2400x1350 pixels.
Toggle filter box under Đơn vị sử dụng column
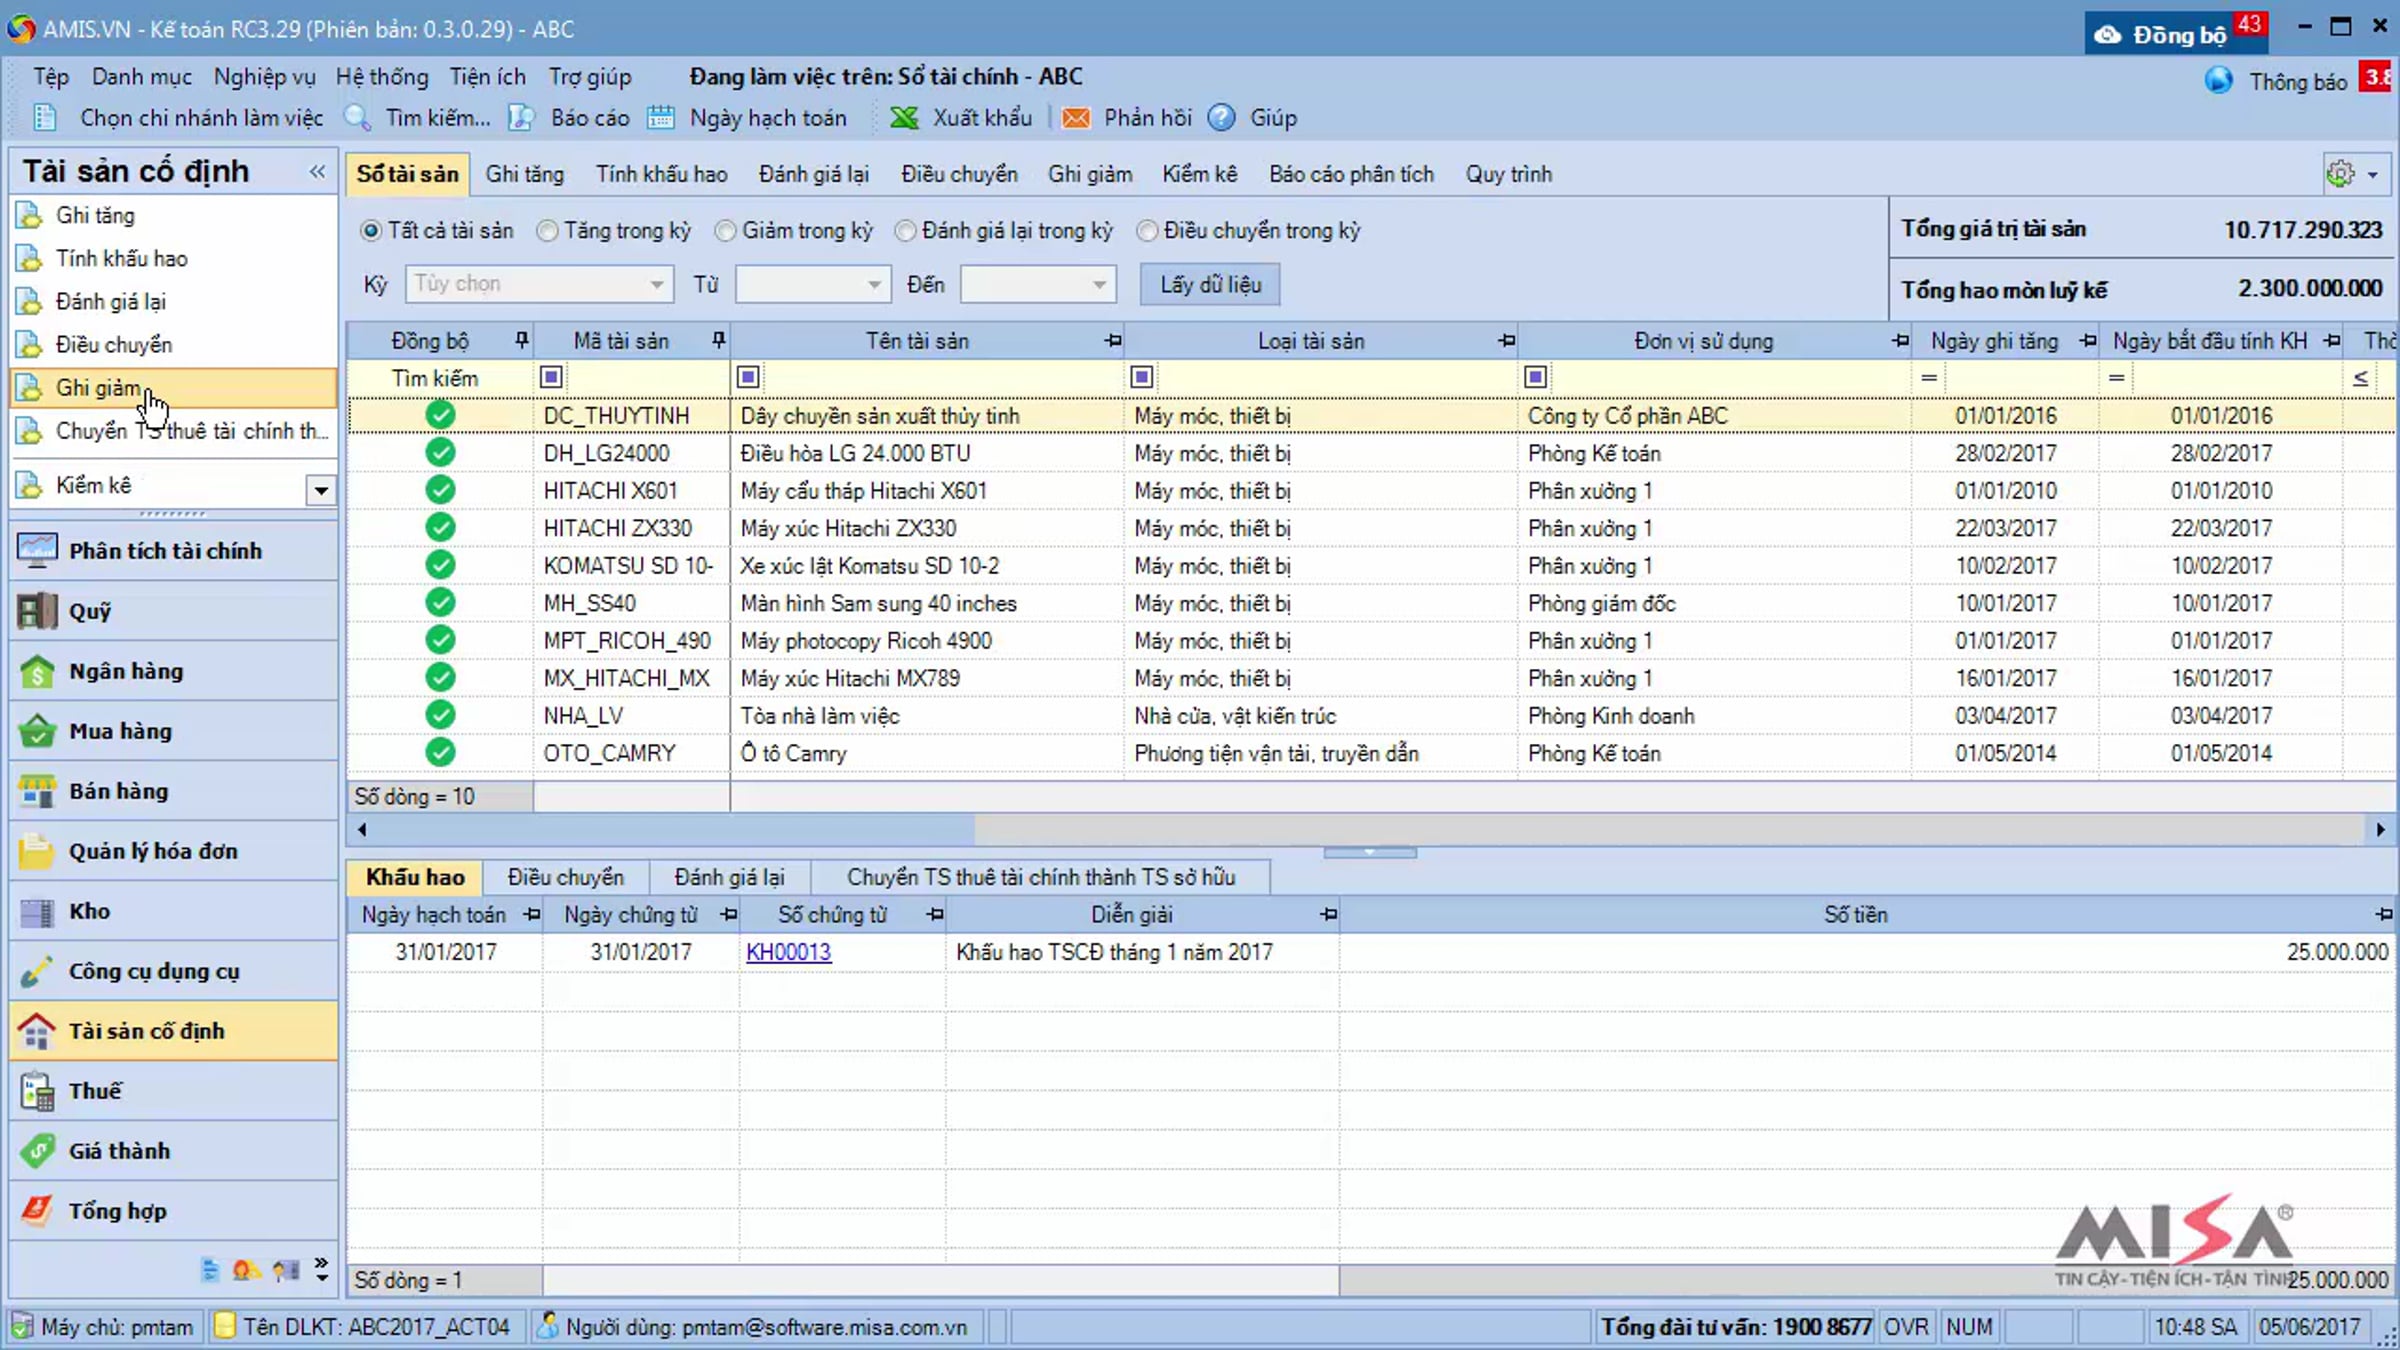click(x=1536, y=377)
